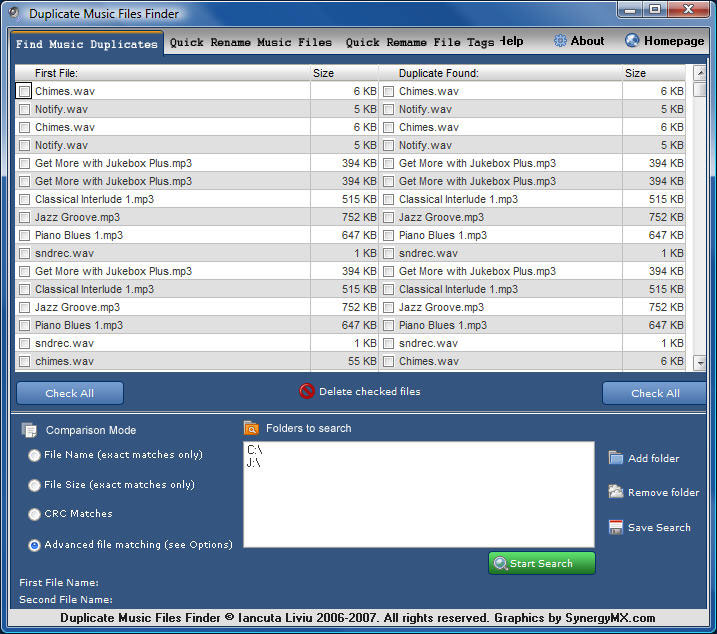This screenshot has height=634, width=717.
Task: Click the last duplicate sndrec.wav name
Action: (428, 344)
